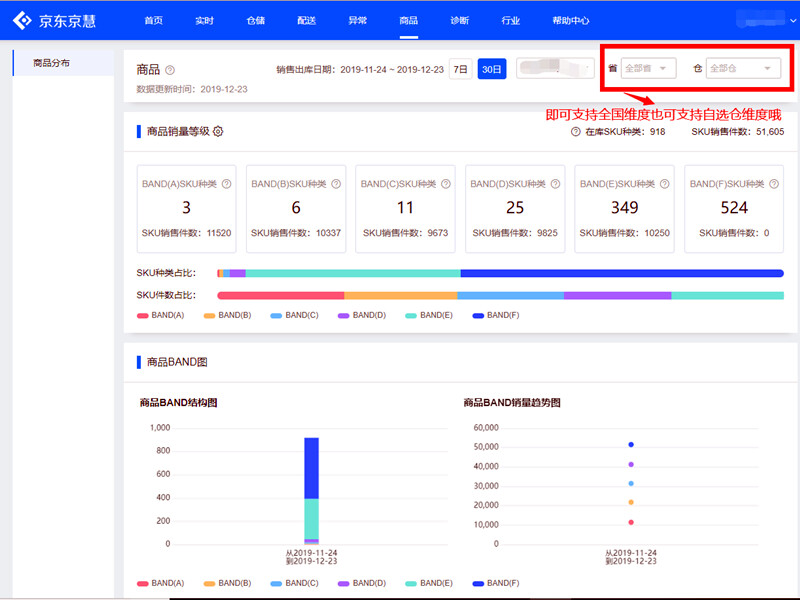Screen dimensions: 800x600
Task: Switch to the 仓储 navigation tab
Action: [x=255, y=20]
